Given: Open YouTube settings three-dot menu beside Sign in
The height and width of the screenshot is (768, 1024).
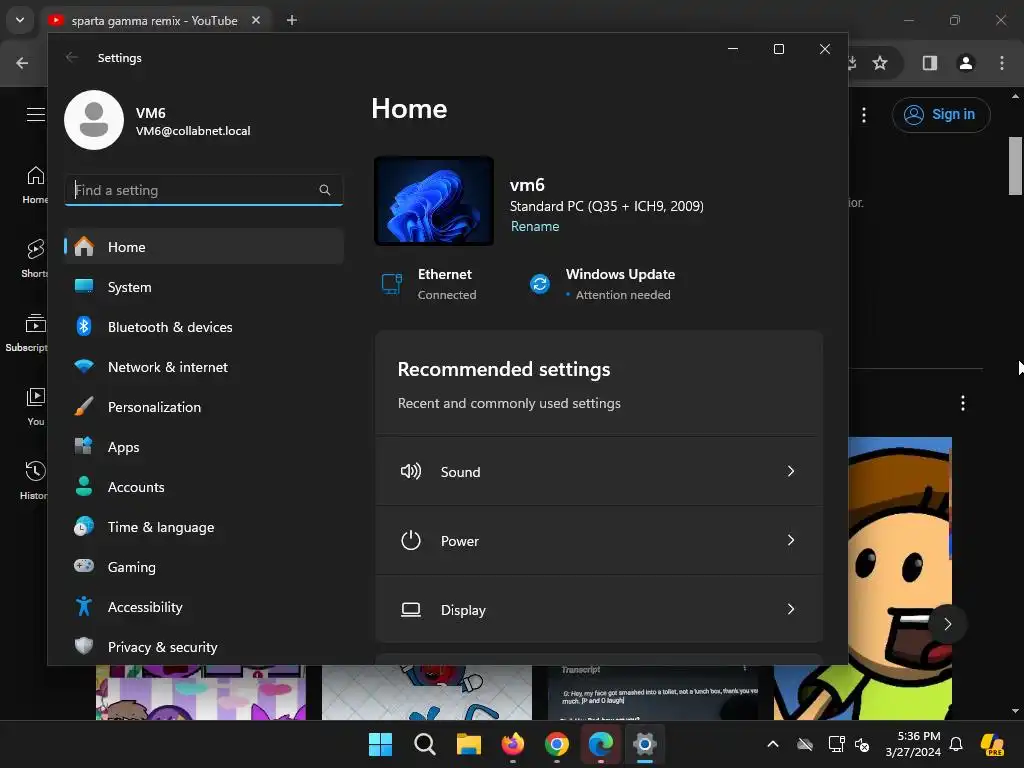Looking at the screenshot, I should click(x=864, y=115).
